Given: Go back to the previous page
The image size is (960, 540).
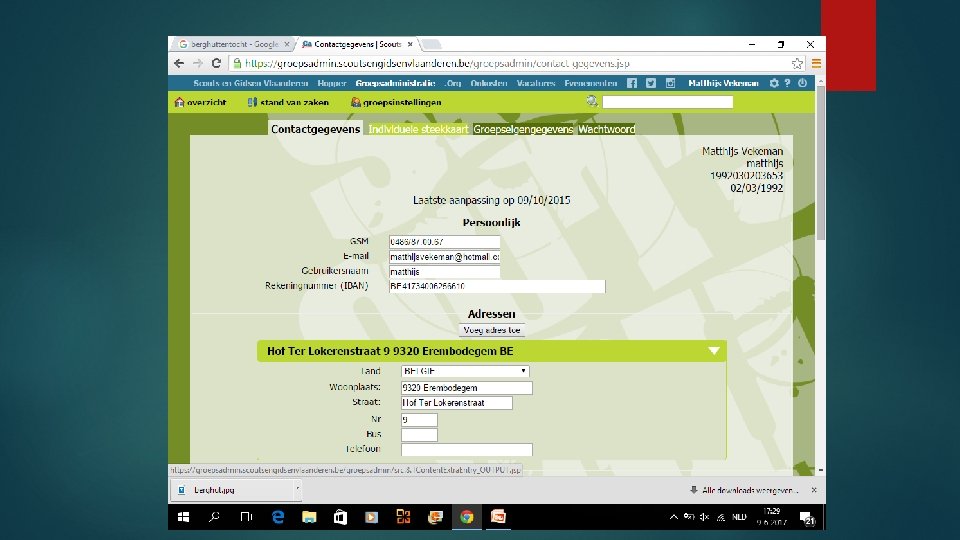Looking at the screenshot, I should point(179,63).
